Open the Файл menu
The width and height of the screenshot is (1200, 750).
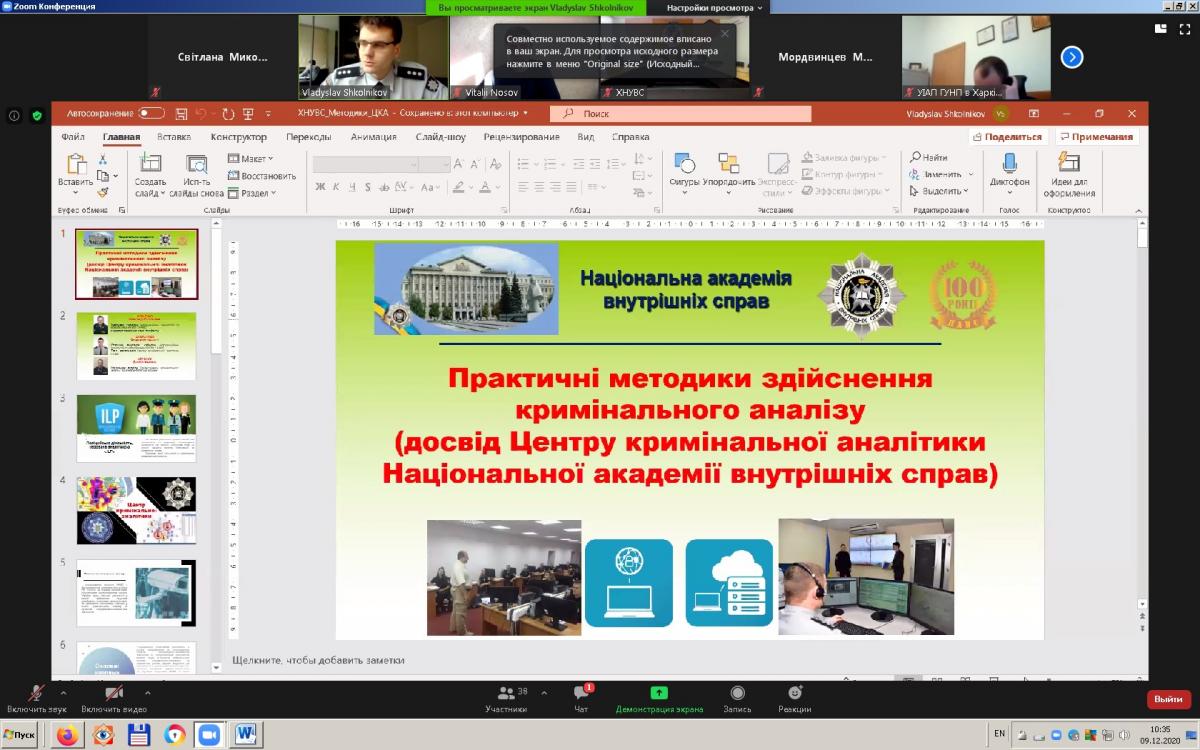(73, 137)
